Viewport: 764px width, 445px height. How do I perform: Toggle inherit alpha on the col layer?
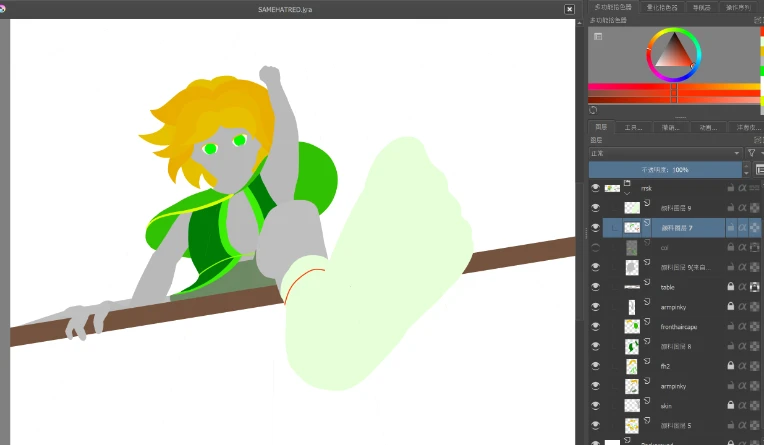click(754, 248)
